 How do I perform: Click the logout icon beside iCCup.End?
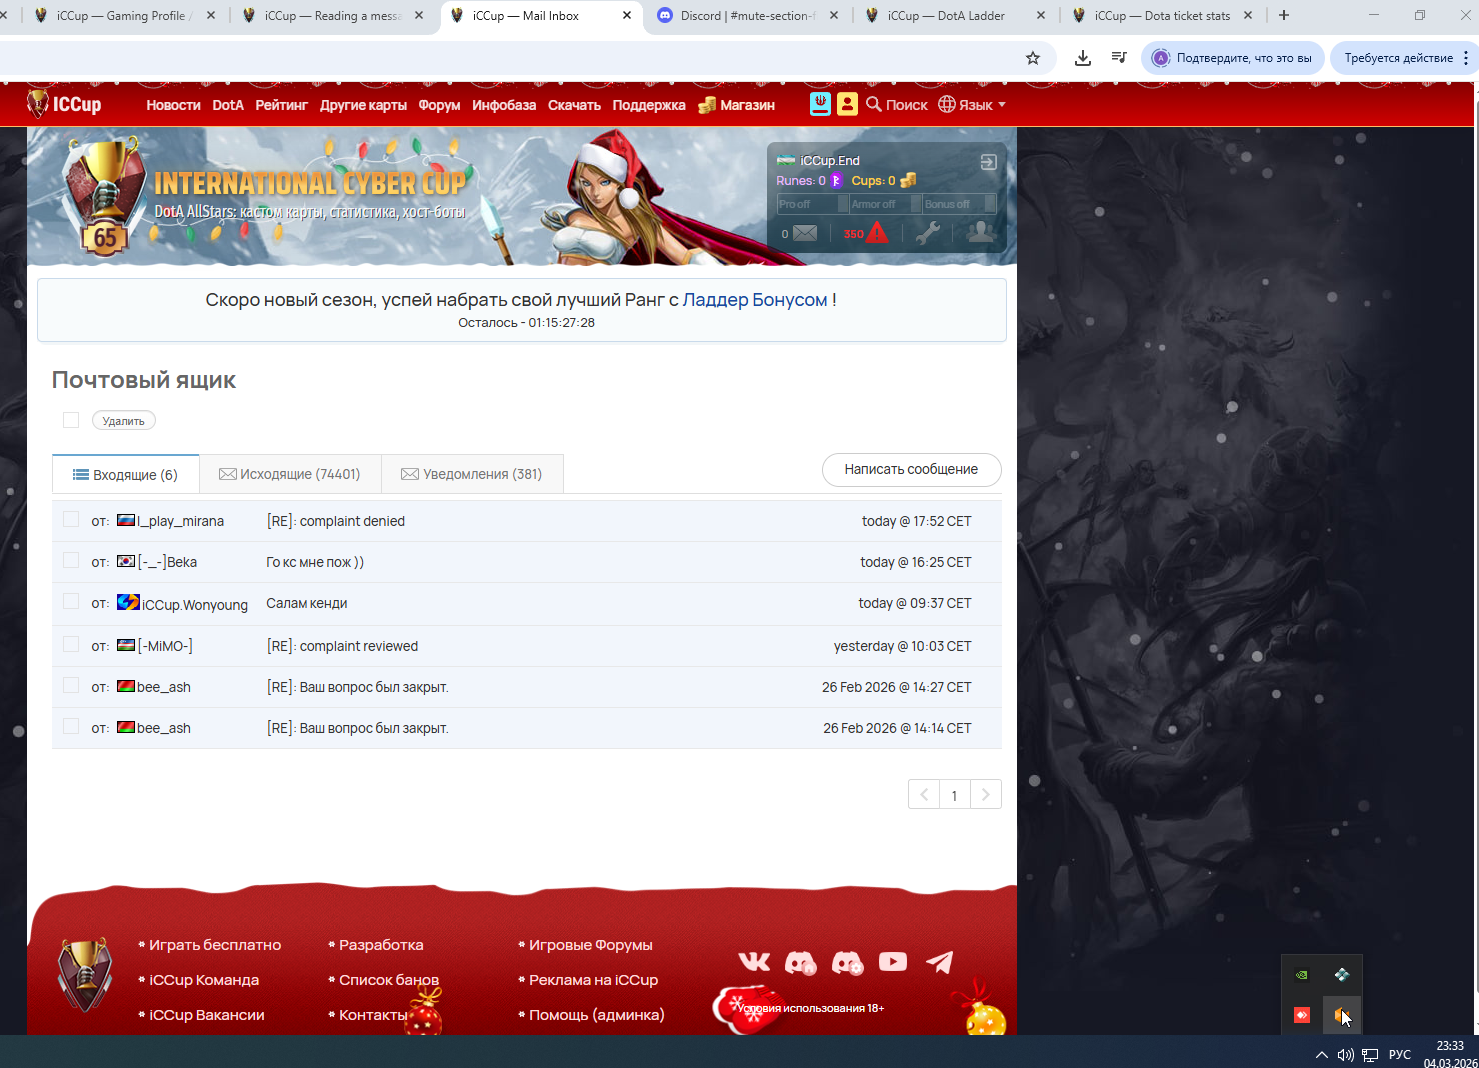(x=988, y=162)
